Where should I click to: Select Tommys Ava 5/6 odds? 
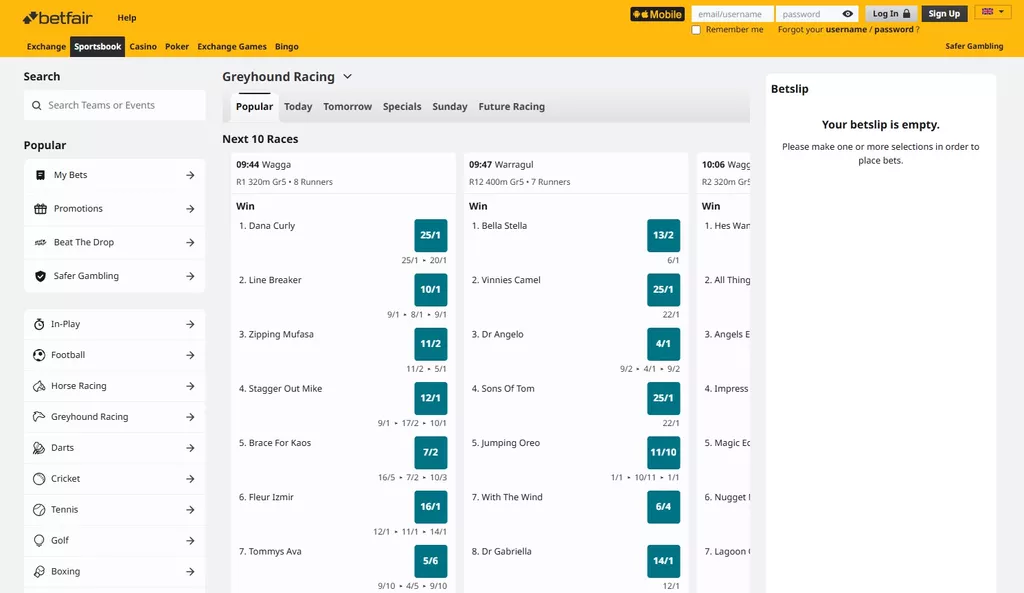pyautogui.click(x=431, y=561)
